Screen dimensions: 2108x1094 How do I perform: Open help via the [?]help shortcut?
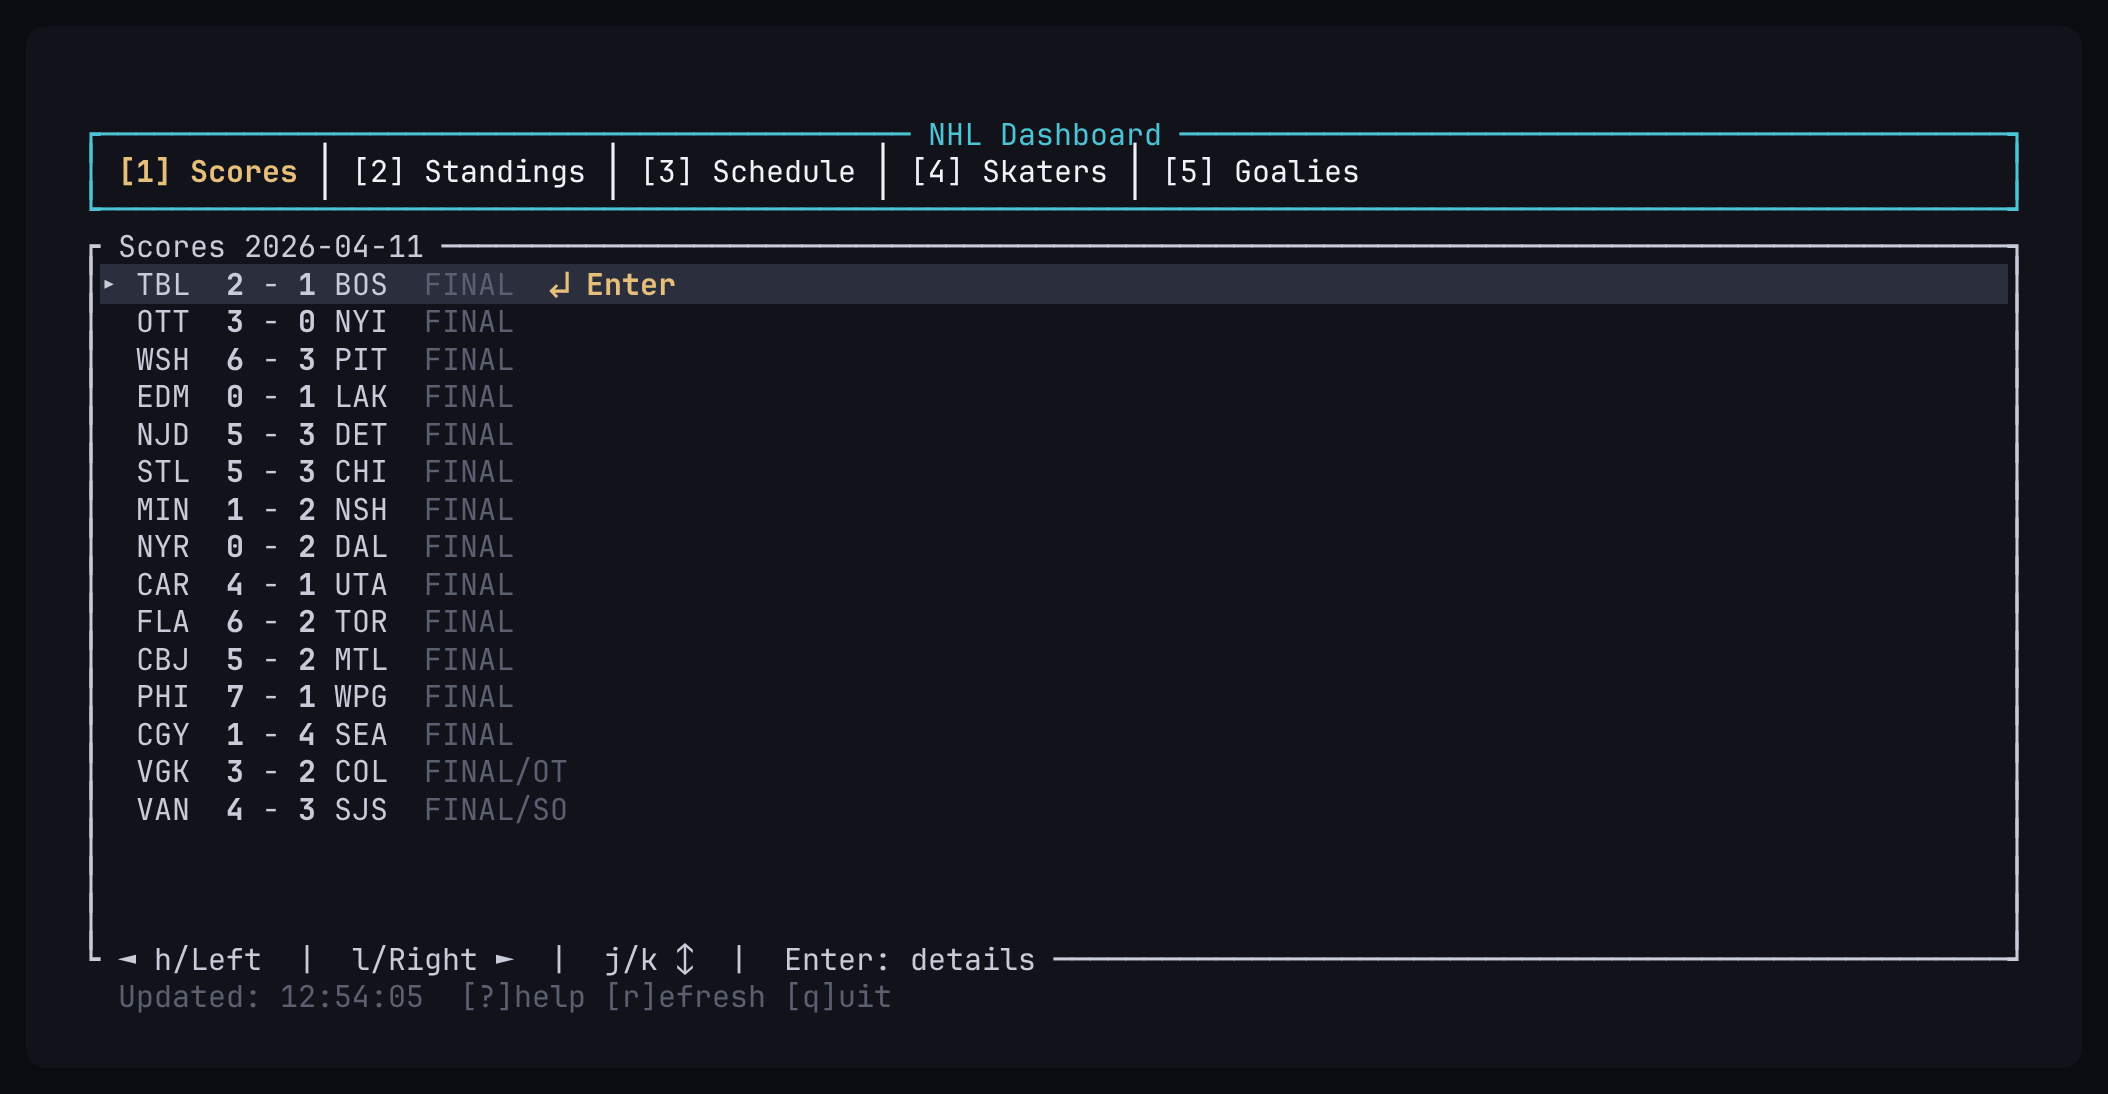(523, 997)
